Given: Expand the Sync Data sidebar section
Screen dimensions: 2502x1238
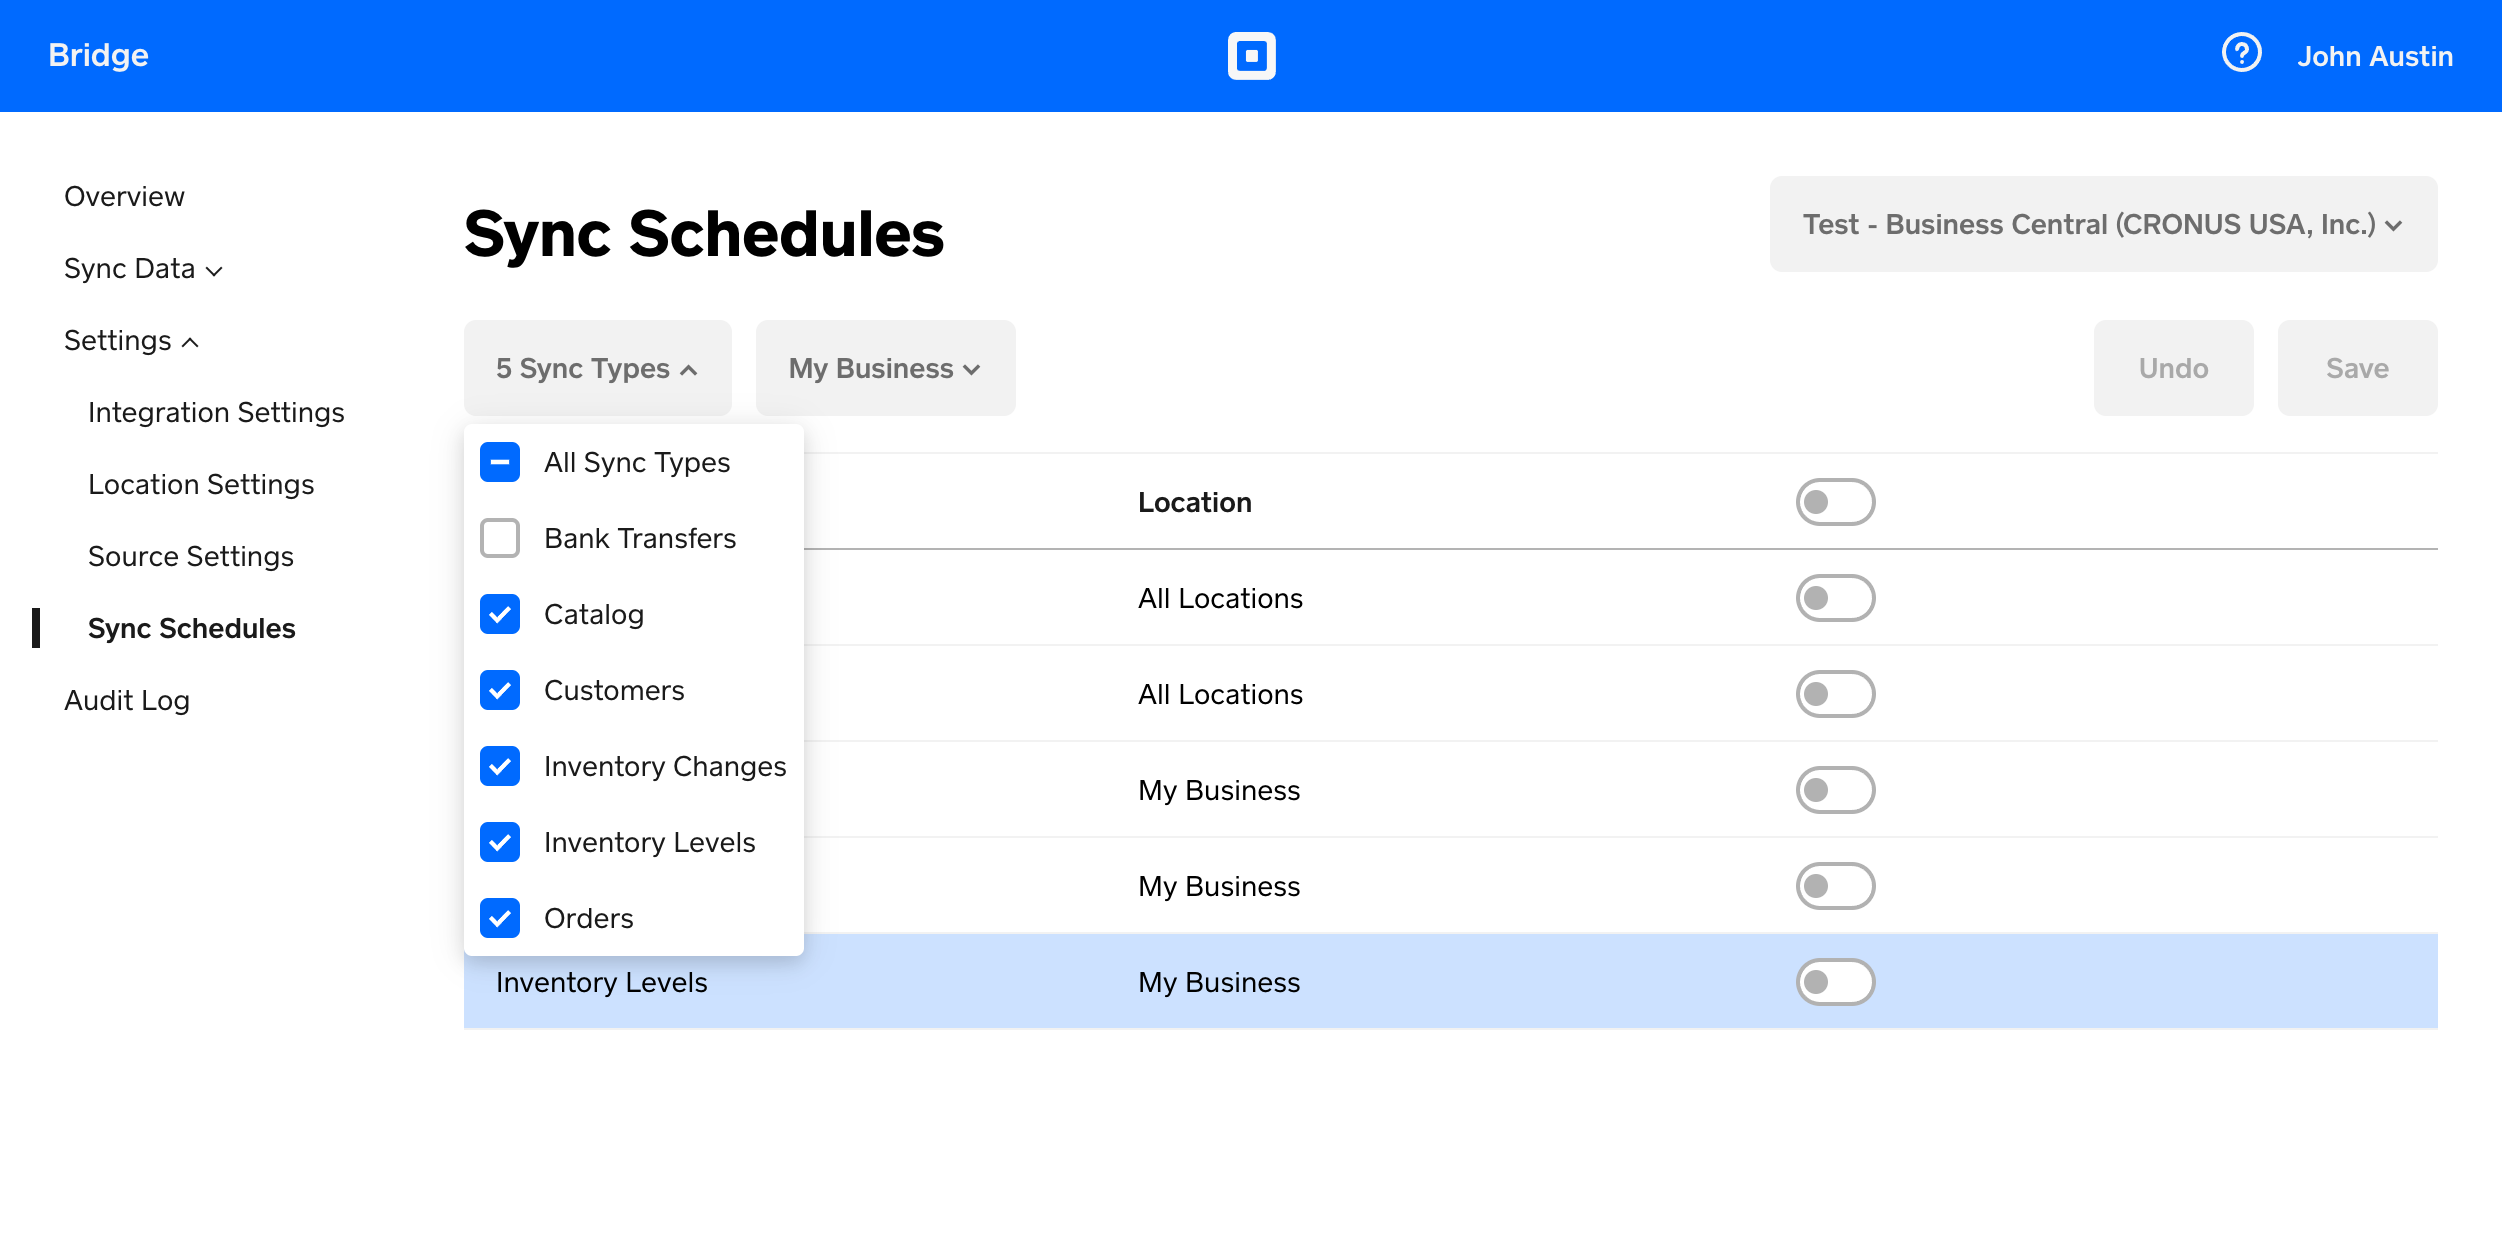Looking at the screenshot, I should click(x=143, y=268).
